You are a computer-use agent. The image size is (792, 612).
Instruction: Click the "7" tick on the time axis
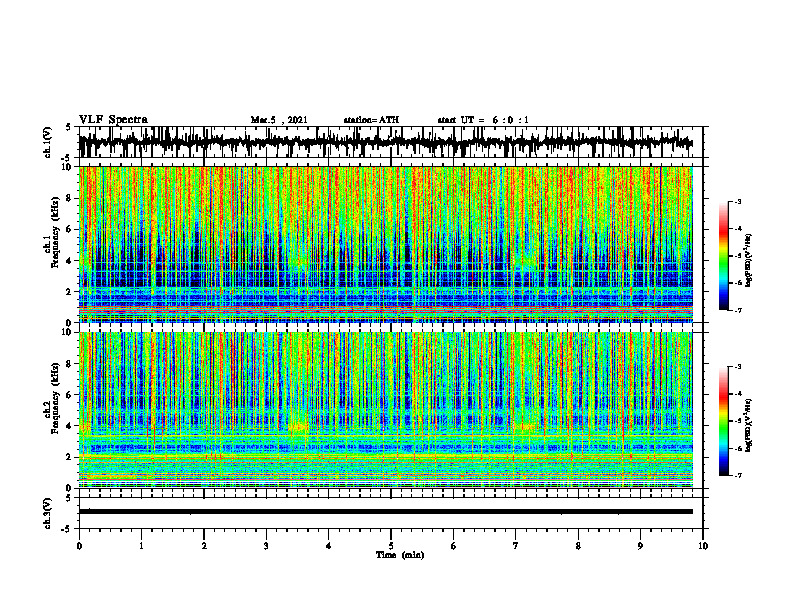[516, 546]
